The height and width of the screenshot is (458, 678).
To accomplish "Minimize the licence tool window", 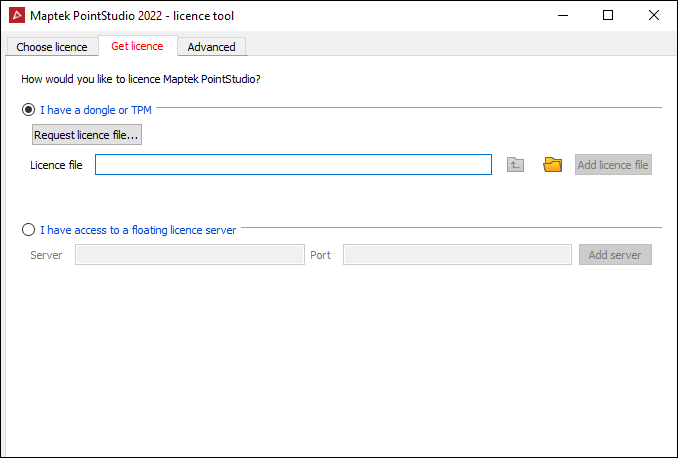I will coord(562,16).
